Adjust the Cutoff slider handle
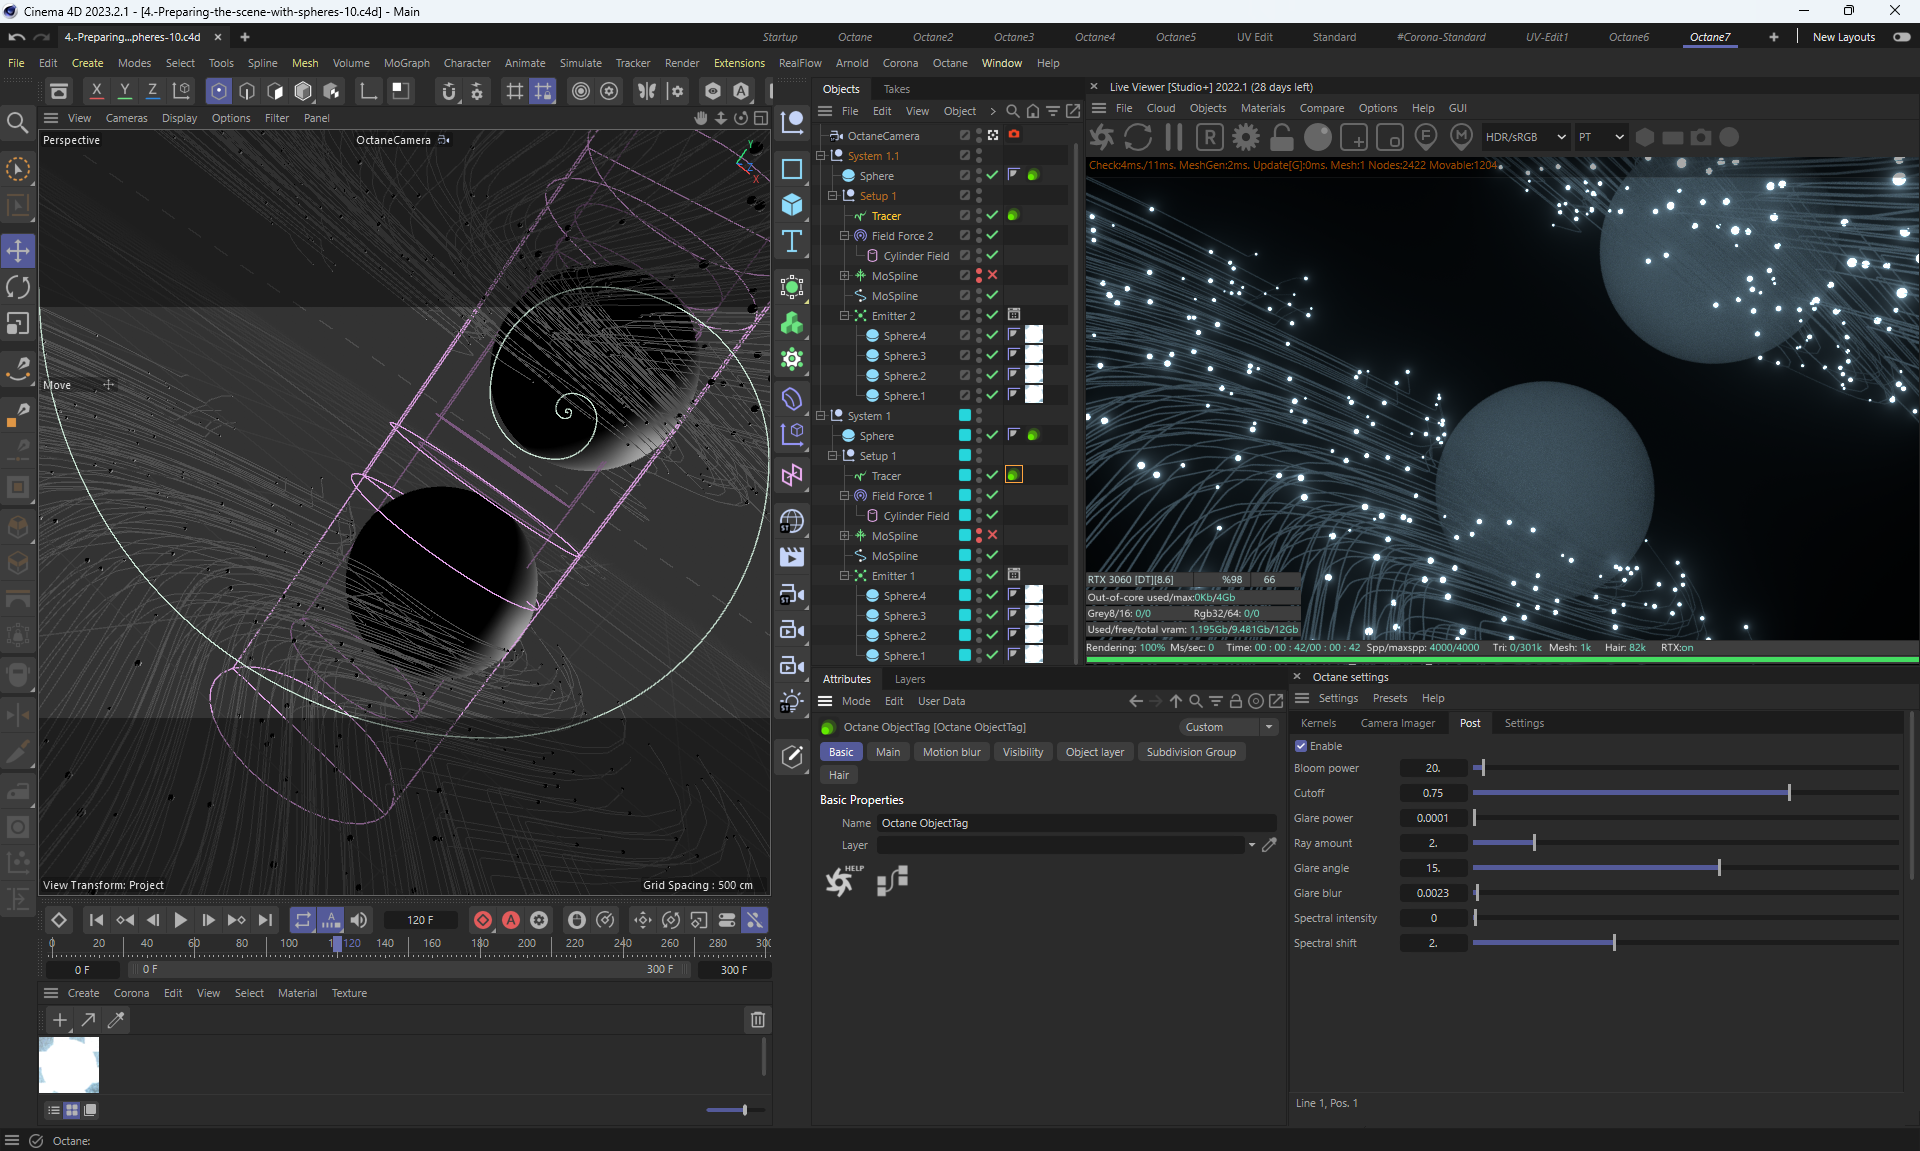This screenshot has height=1151, width=1920. click(1788, 793)
